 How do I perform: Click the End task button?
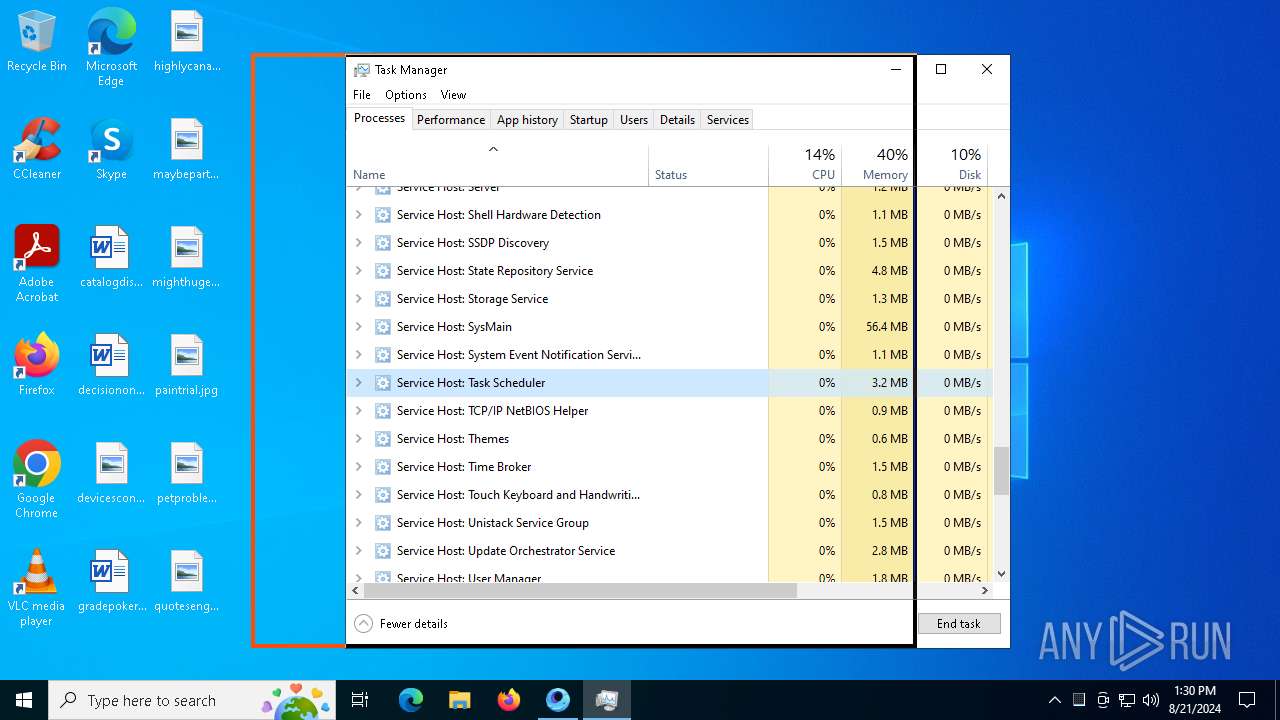959,623
